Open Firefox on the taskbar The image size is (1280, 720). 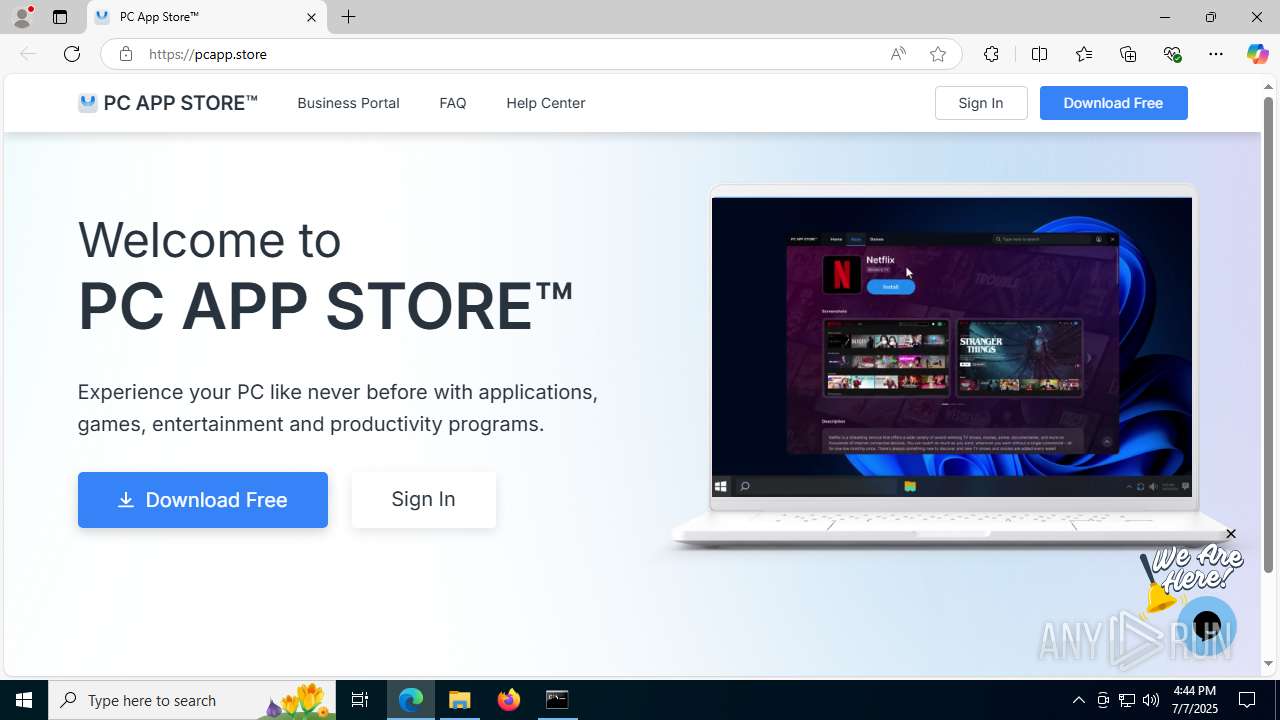[509, 700]
